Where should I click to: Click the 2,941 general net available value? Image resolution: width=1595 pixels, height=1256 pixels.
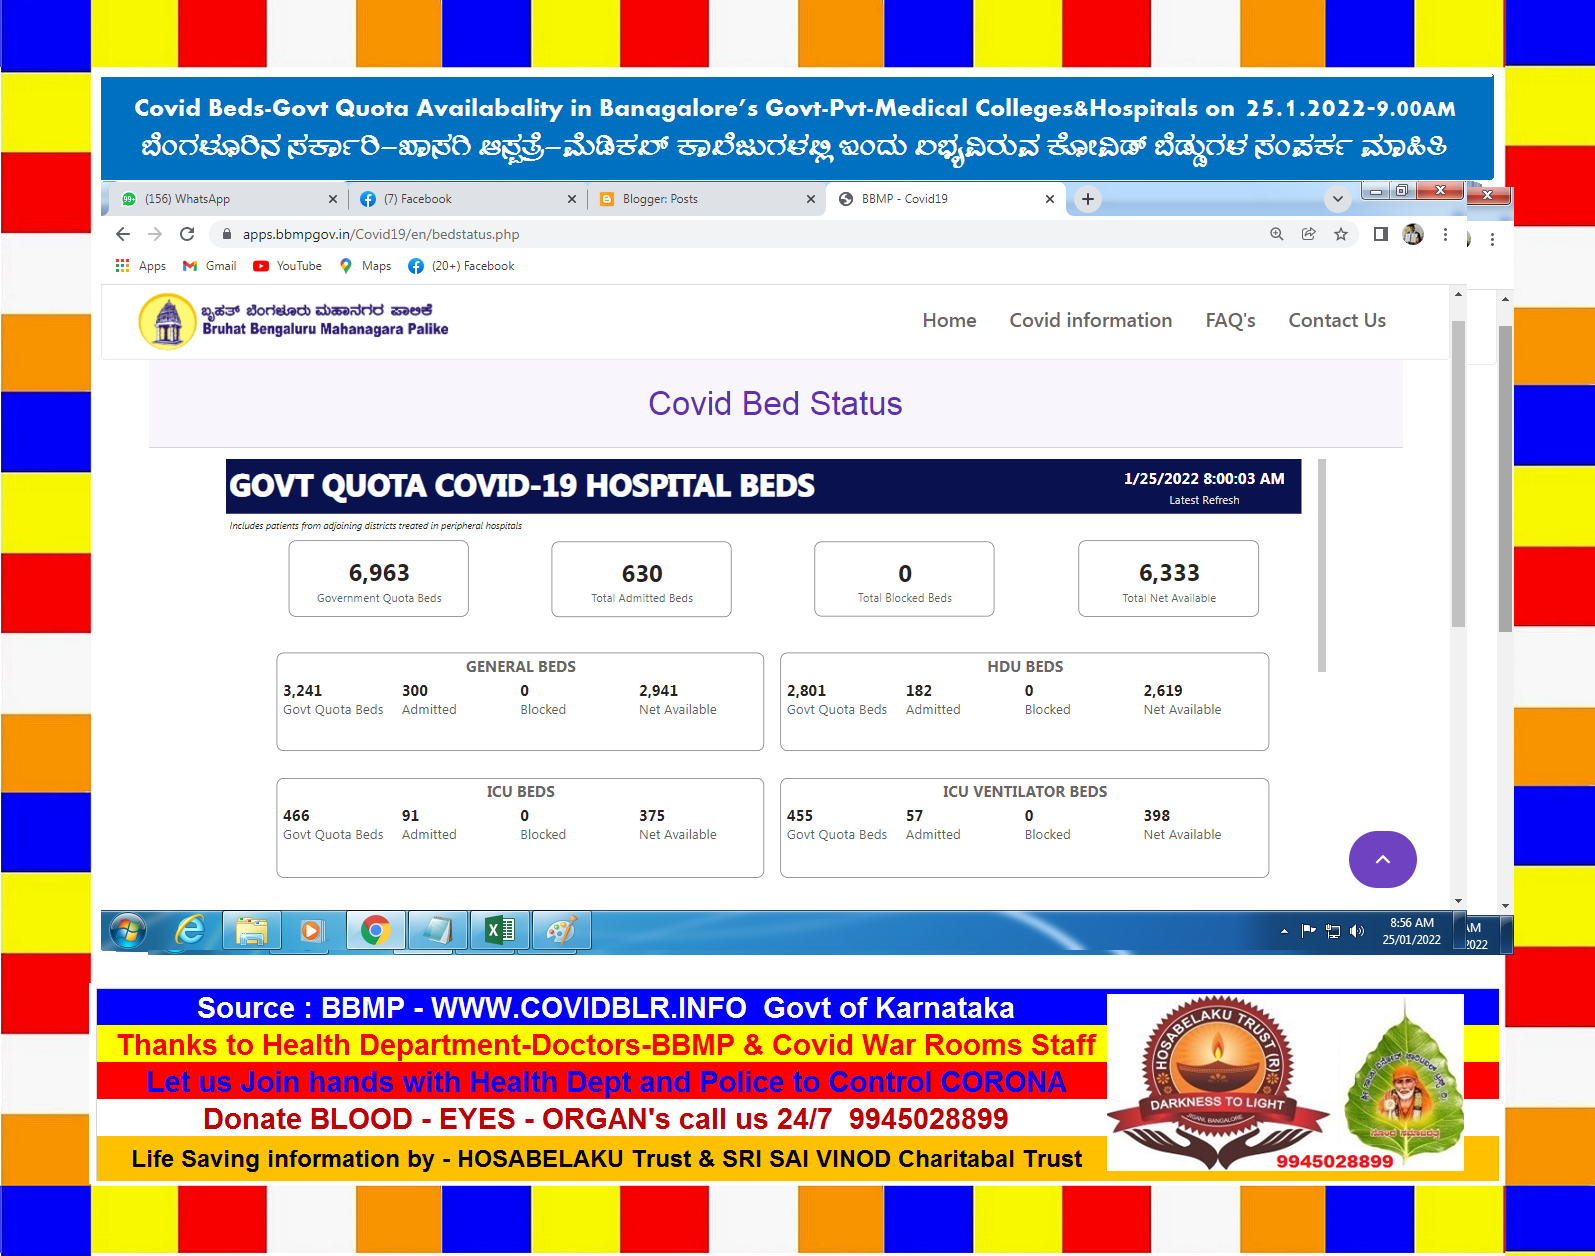[658, 690]
